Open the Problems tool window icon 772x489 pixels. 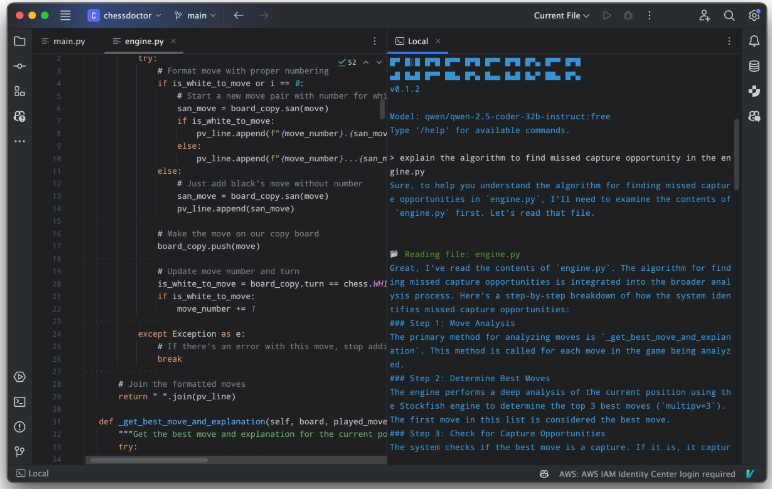(20, 427)
